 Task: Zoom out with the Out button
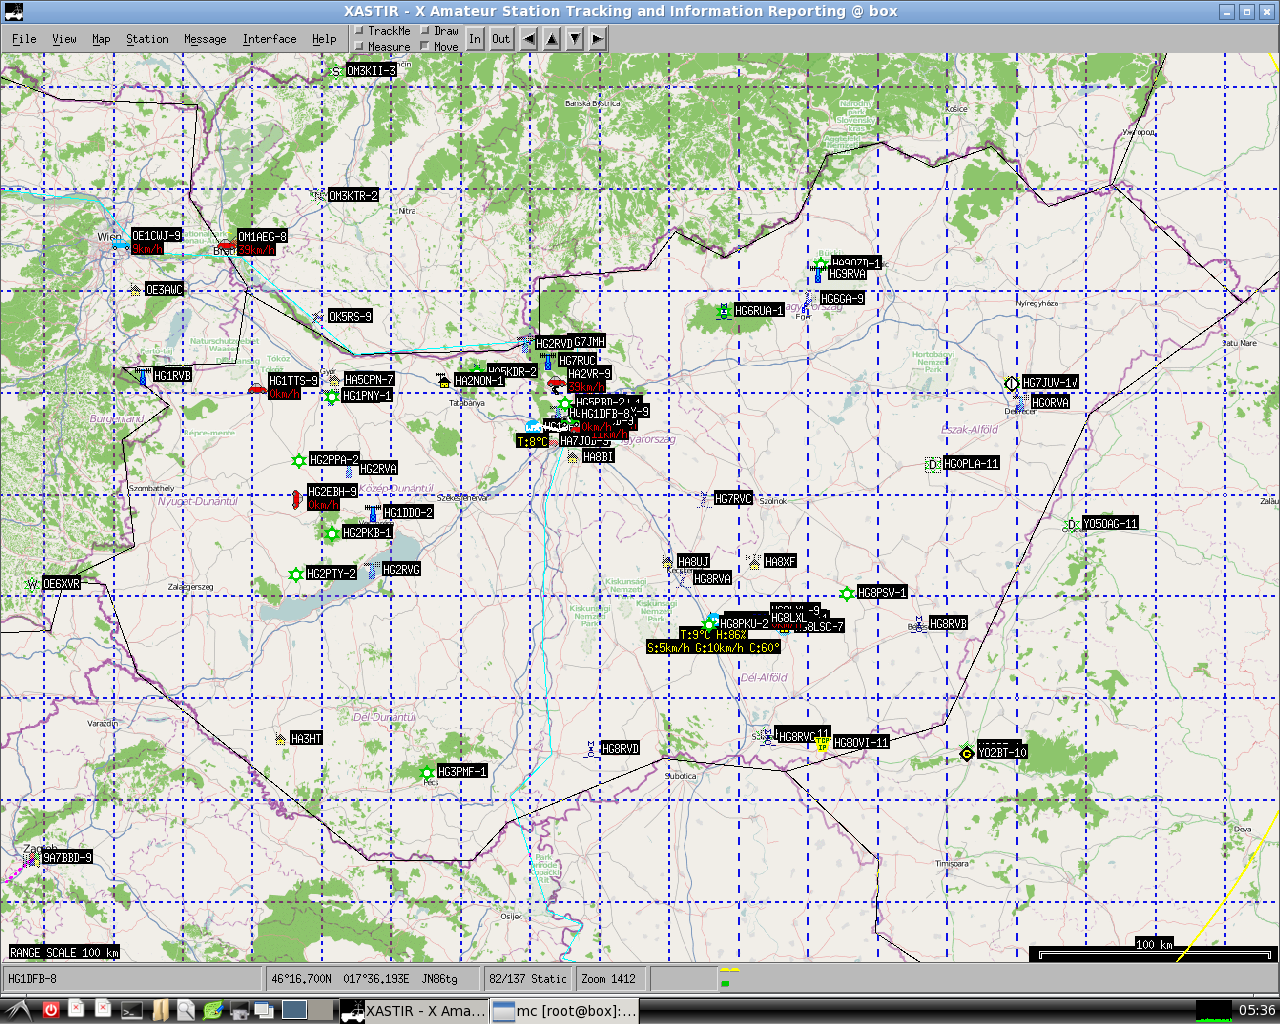(x=501, y=39)
